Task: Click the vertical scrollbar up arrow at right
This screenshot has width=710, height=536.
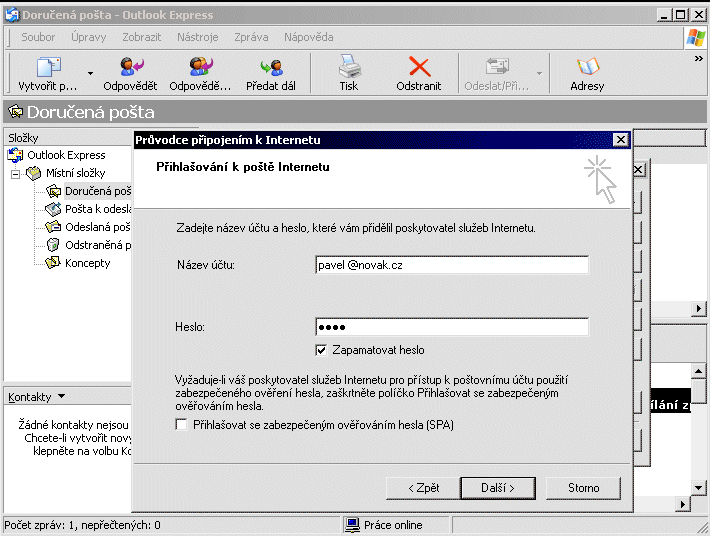Action: click(x=698, y=371)
